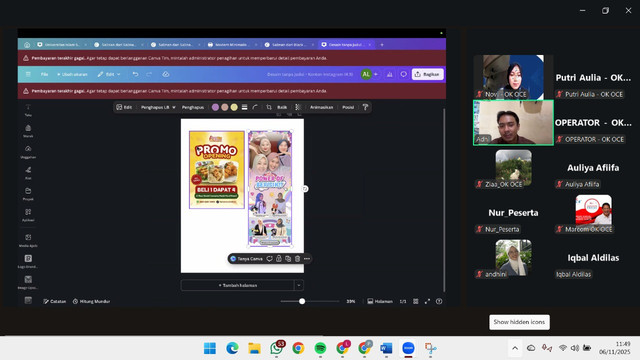This screenshot has width=640, height=360.
Task: Open AL account avatar
Action: 366,74
